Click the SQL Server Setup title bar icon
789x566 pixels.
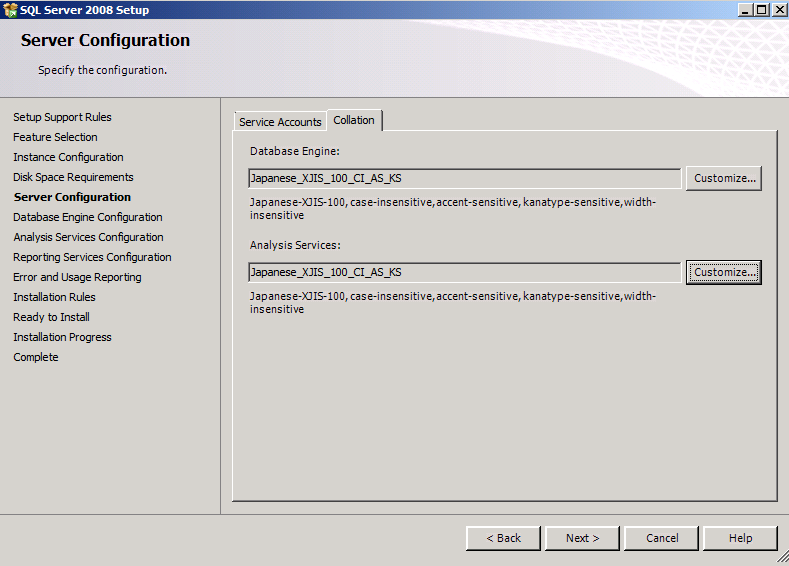[10, 10]
